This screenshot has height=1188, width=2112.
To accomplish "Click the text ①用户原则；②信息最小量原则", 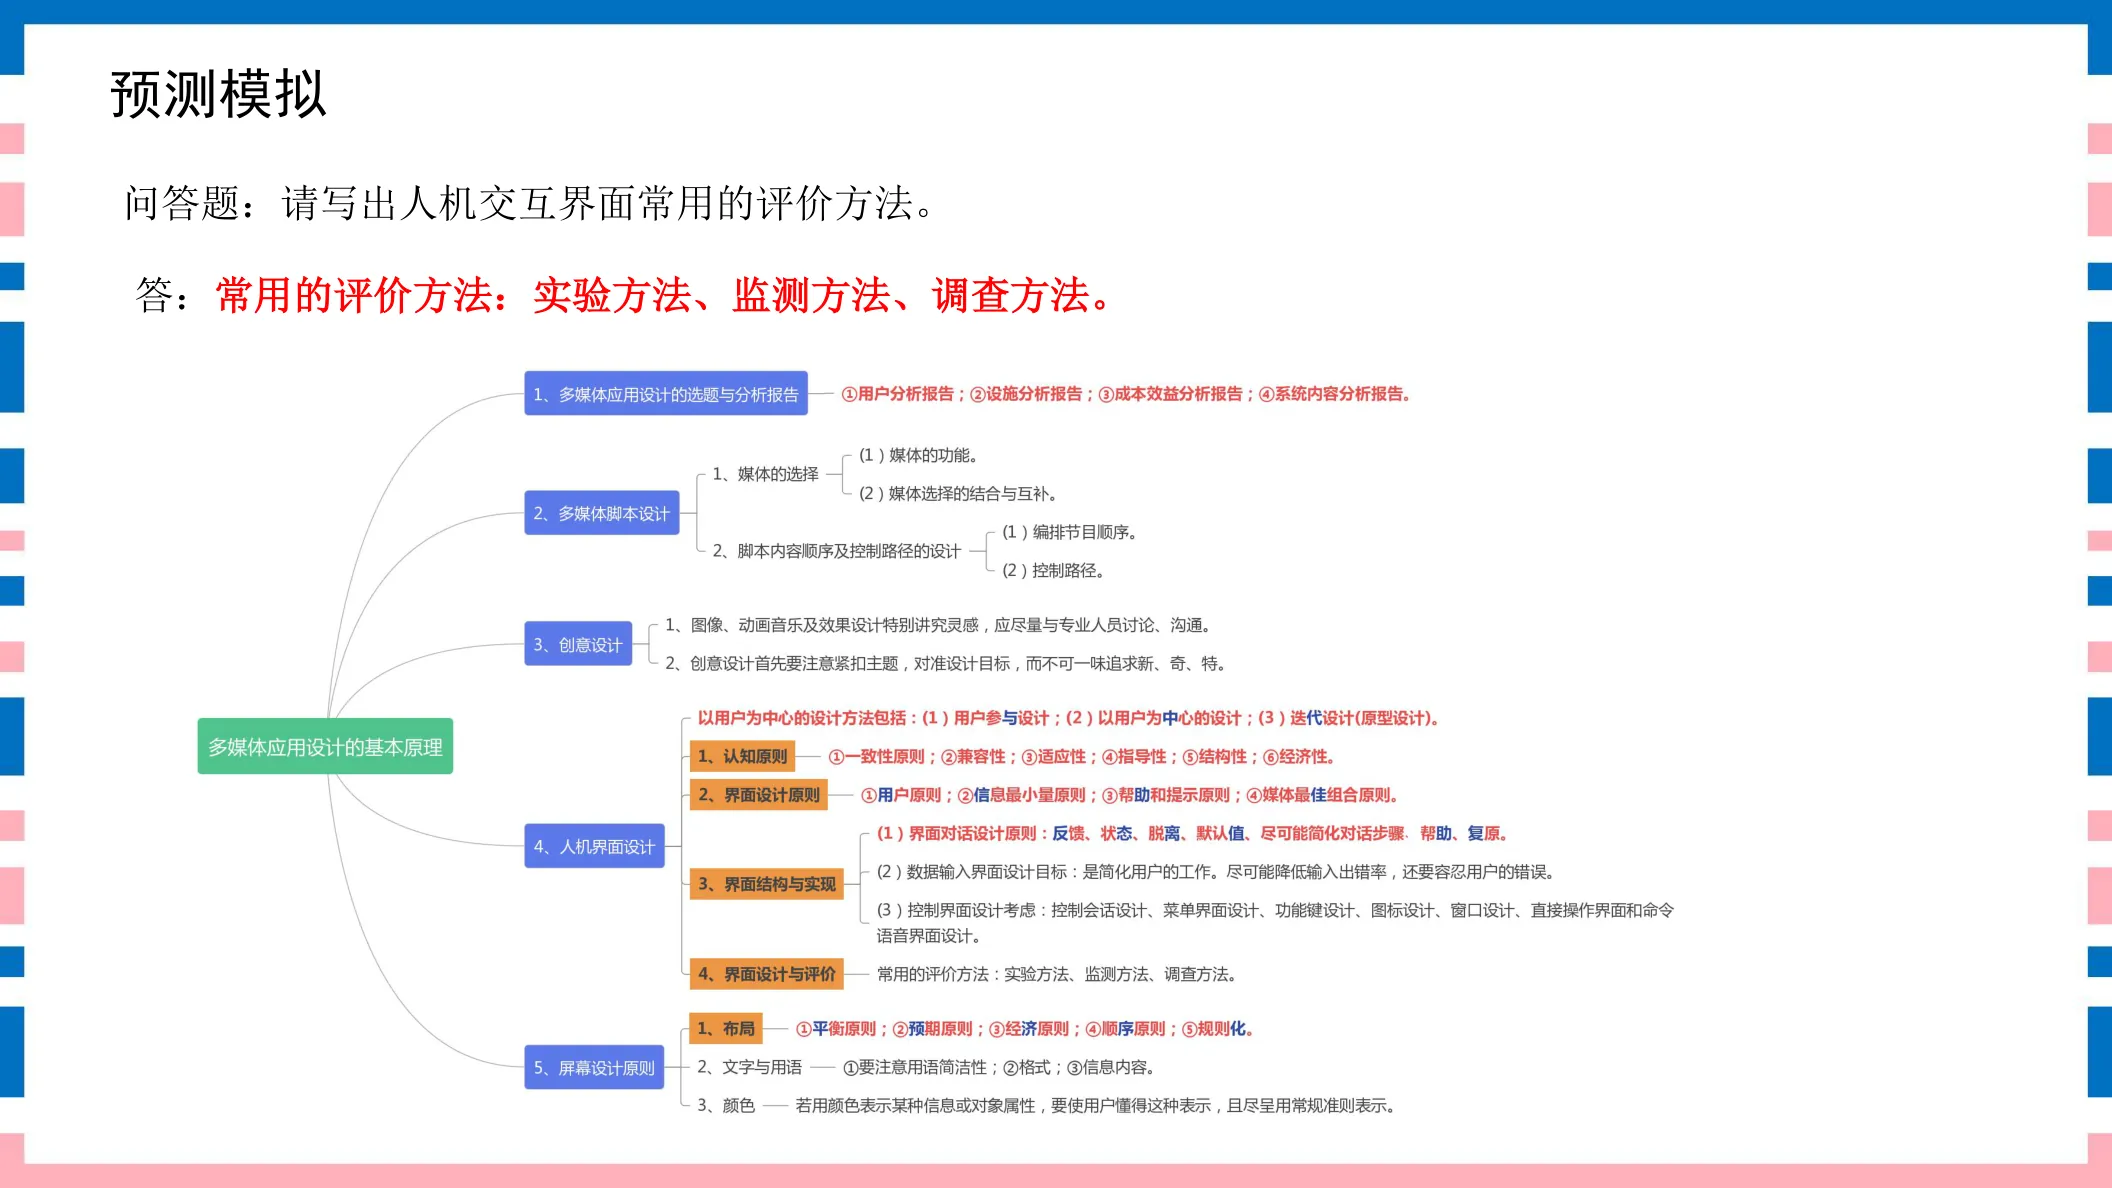I will coord(1130,795).
